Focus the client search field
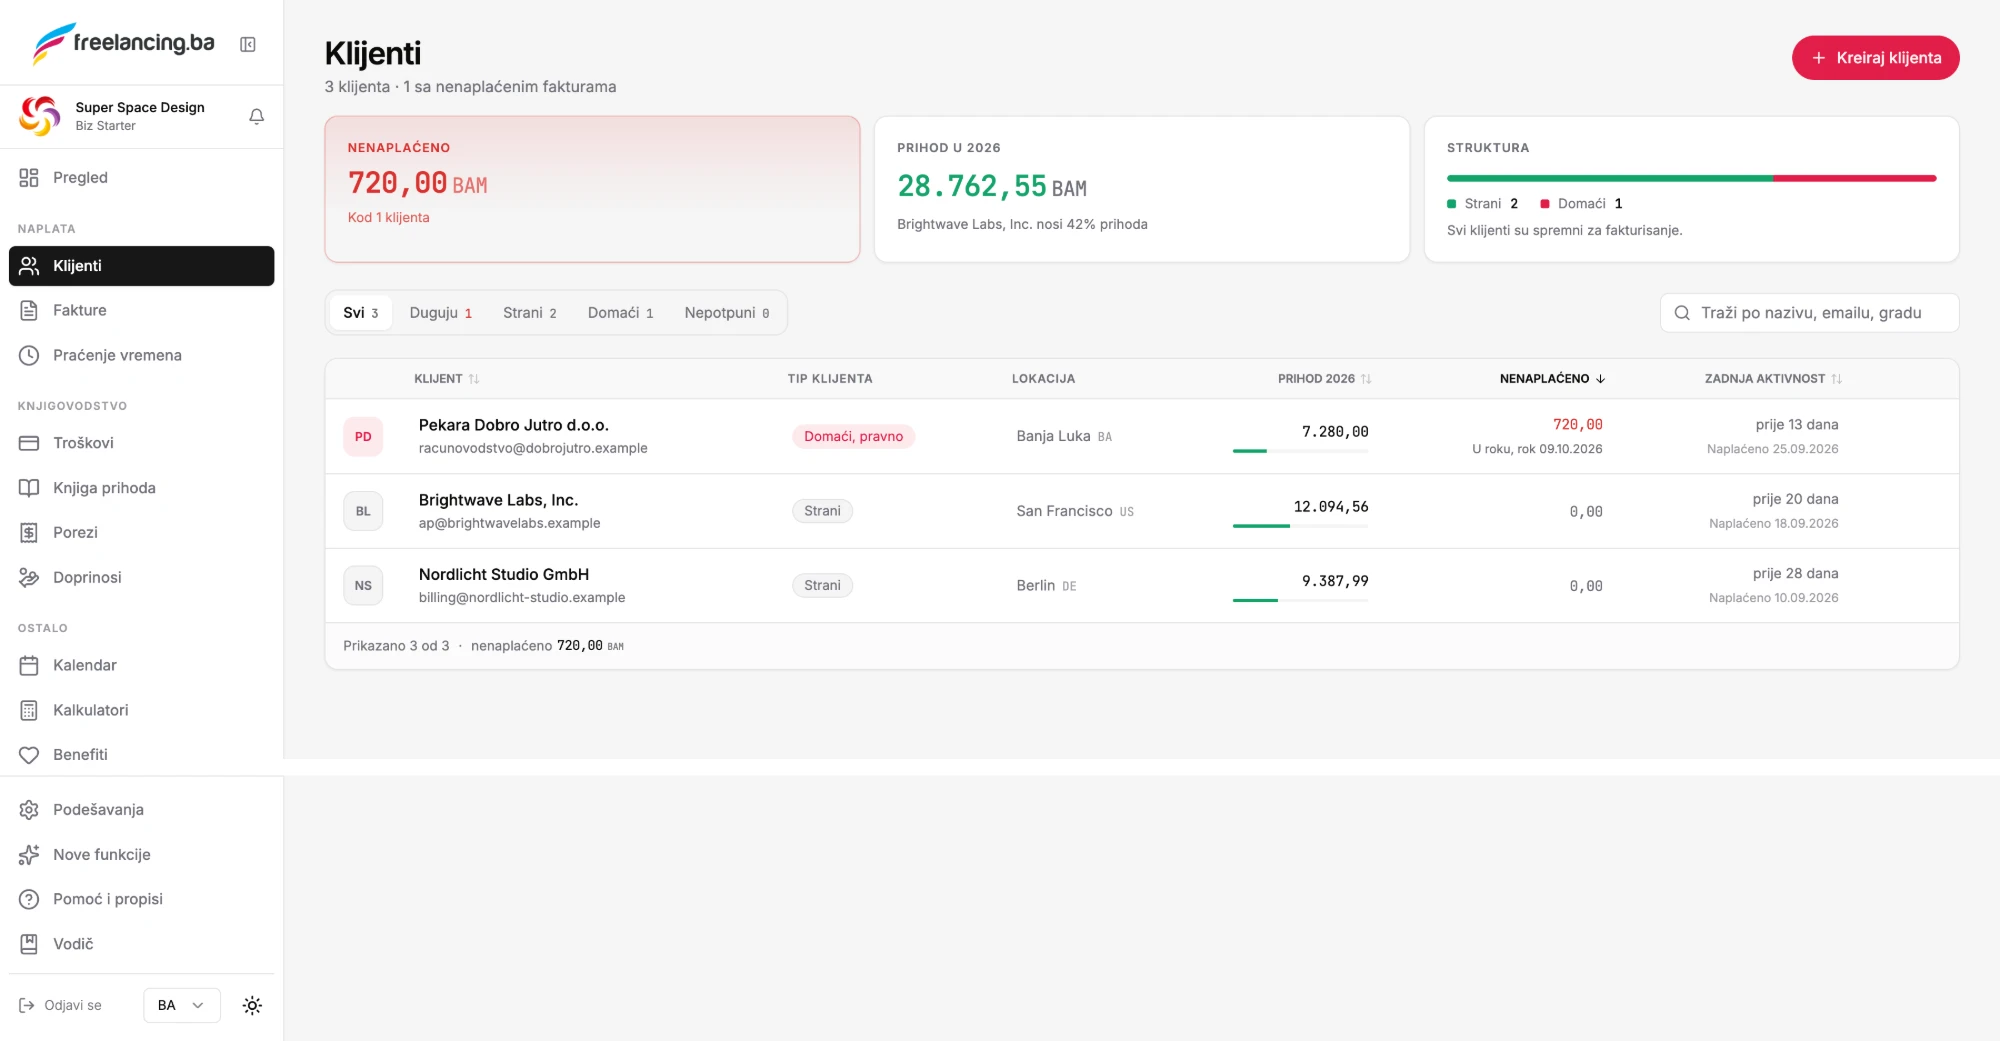 coord(1809,313)
